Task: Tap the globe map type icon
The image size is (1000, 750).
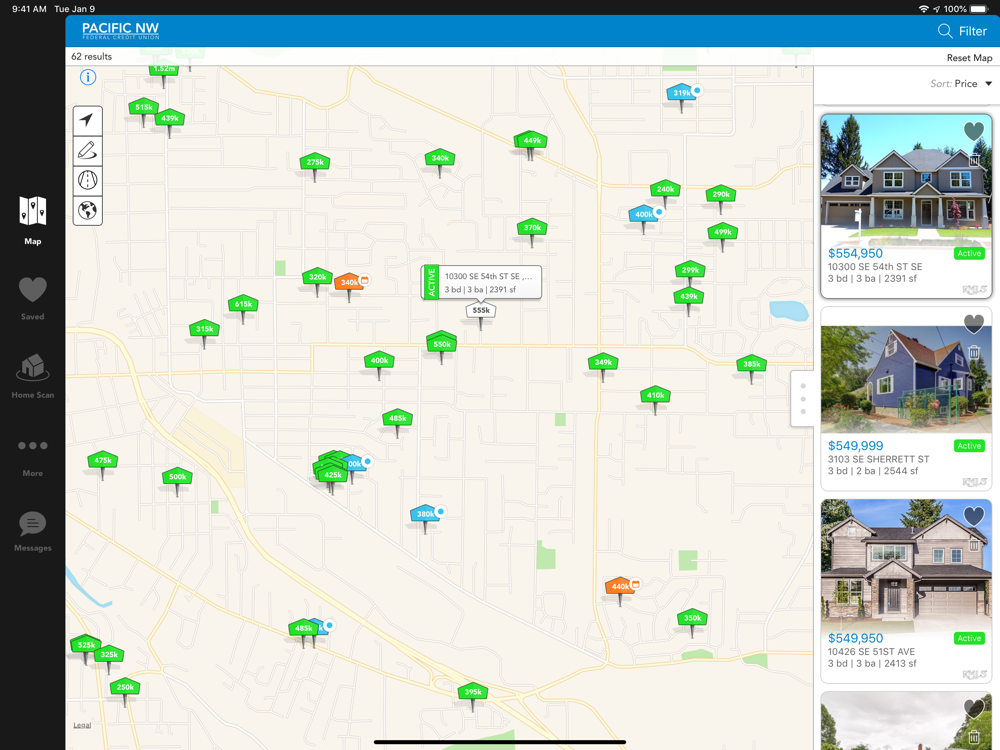Action: coord(87,210)
